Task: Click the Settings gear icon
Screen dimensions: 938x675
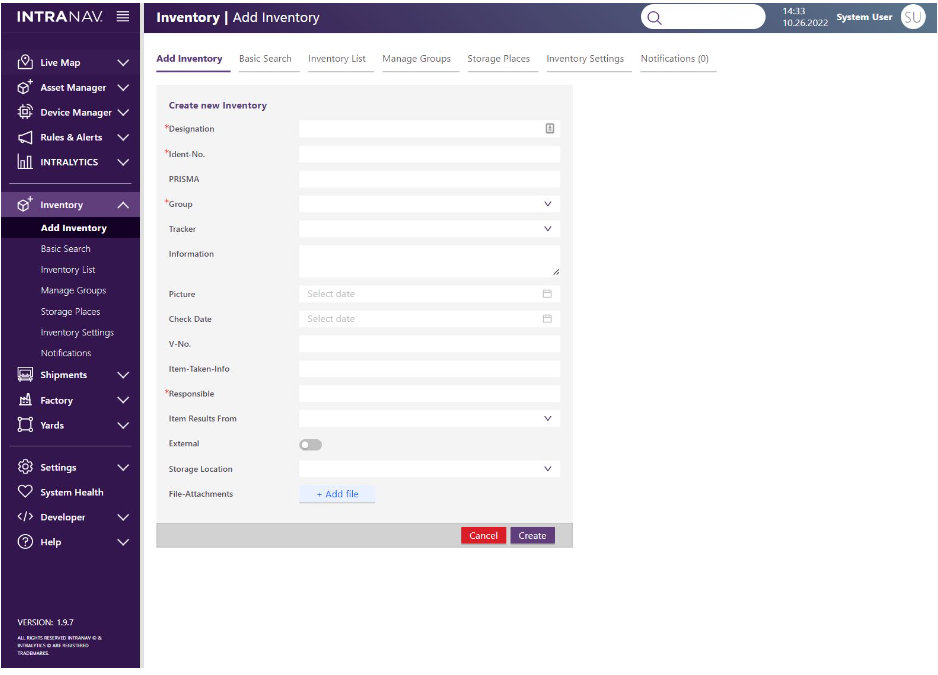Action: point(25,467)
